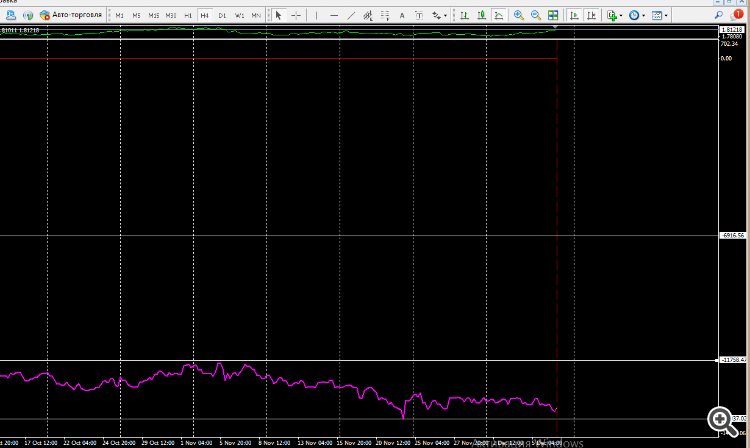Click the 17 Oct 12:00 time label

click(41, 443)
